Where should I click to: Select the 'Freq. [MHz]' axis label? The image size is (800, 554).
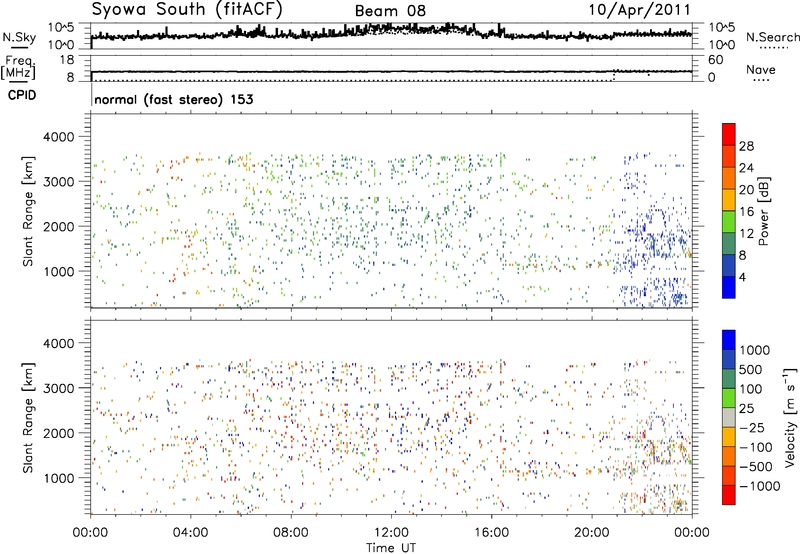(19, 68)
